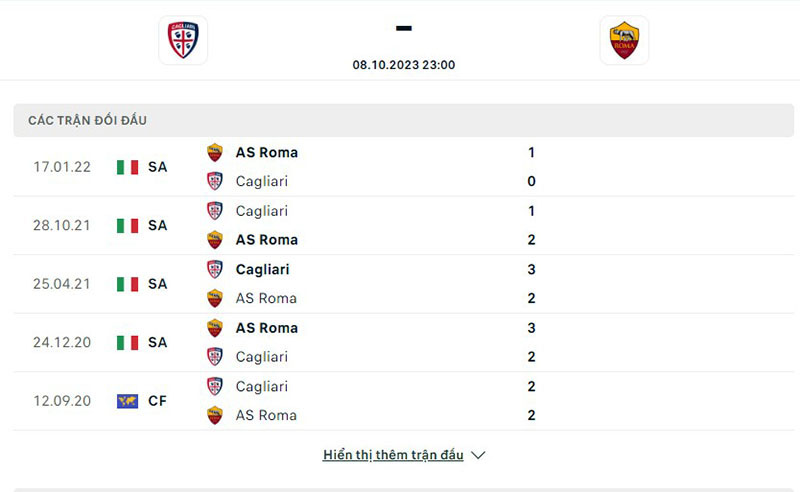Image resolution: width=800 pixels, height=492 pixels.
Task: Click the 'CÁC TRẬN ĐỐI ĐẦU' section header
Action: tap(87, 120)
